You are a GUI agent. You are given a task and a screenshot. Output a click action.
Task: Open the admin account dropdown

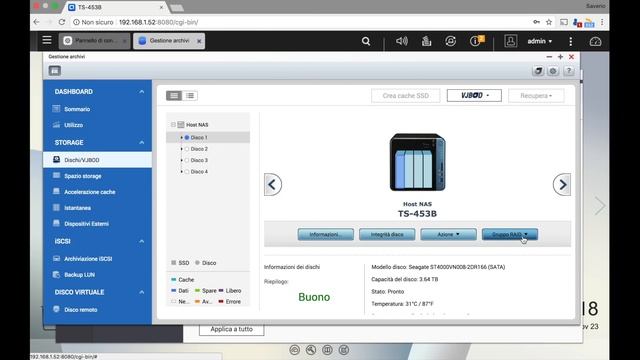click(x=540, y=41)
